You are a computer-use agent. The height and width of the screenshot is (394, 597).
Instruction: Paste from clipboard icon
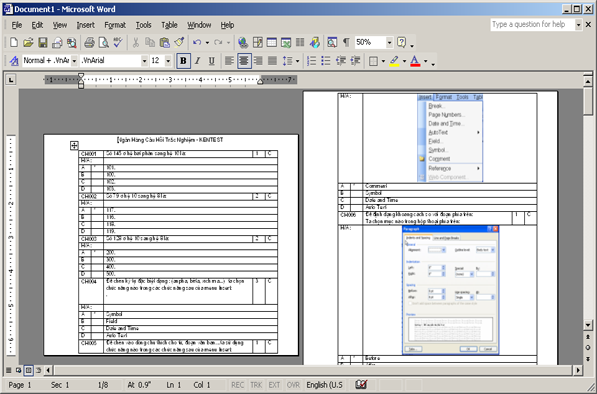click(x=164, y=42)
